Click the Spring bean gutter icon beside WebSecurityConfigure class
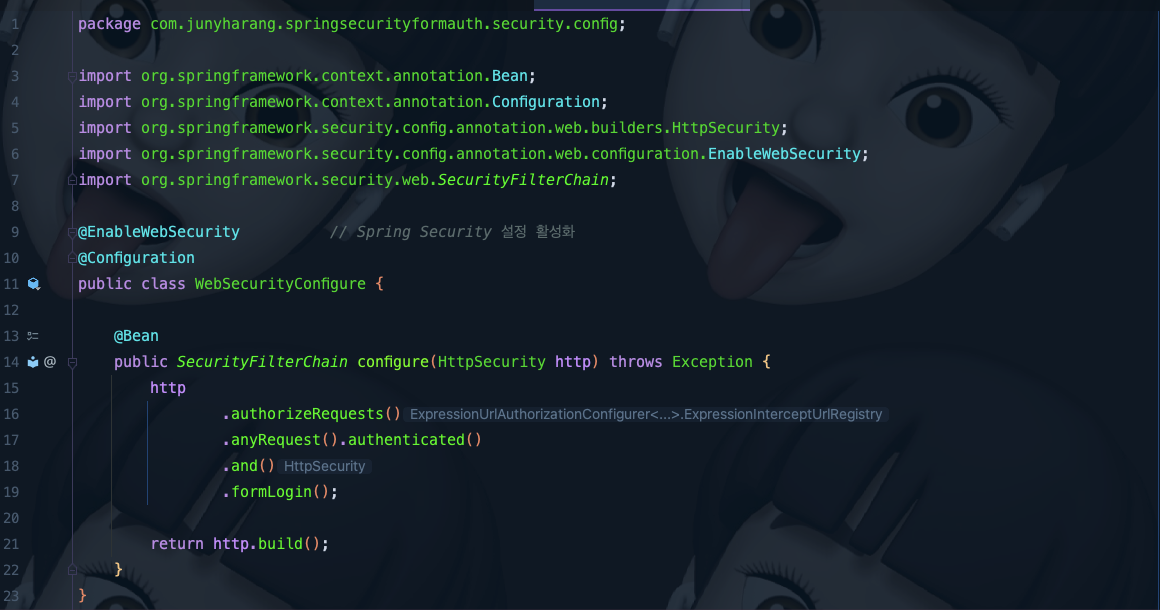 pos(33,284)
